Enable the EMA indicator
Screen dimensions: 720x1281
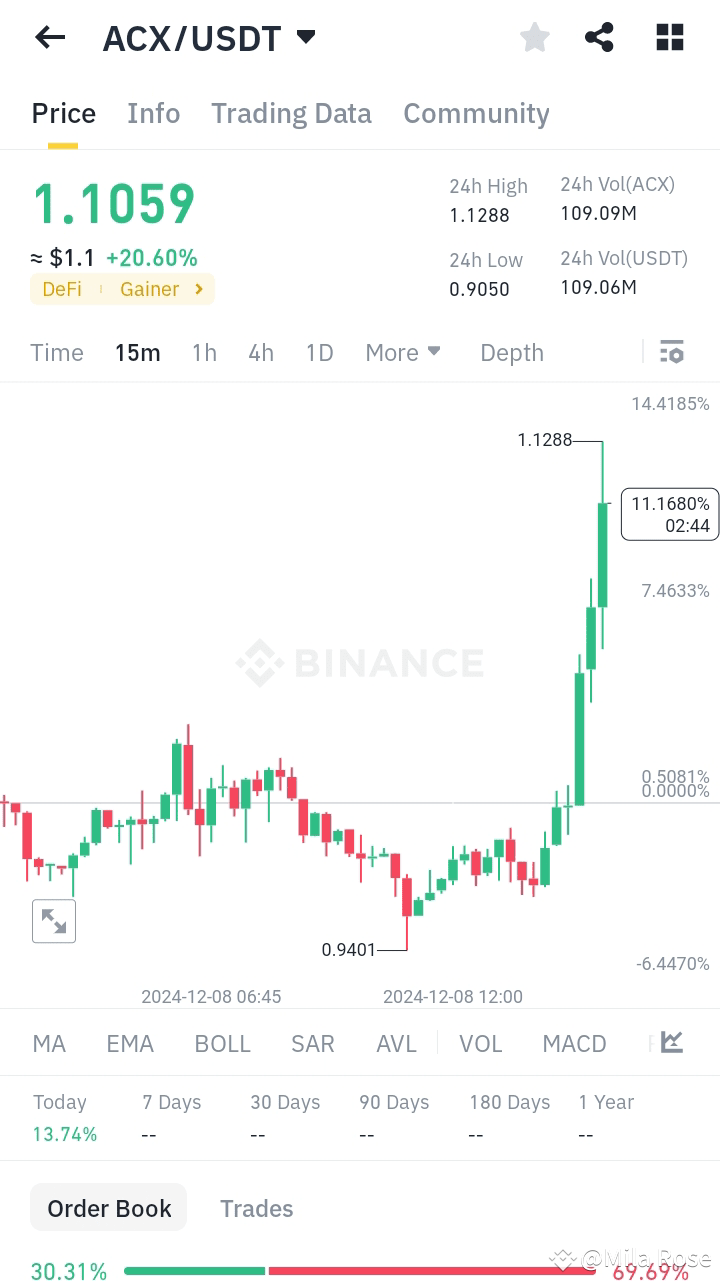pos(130,1043)
